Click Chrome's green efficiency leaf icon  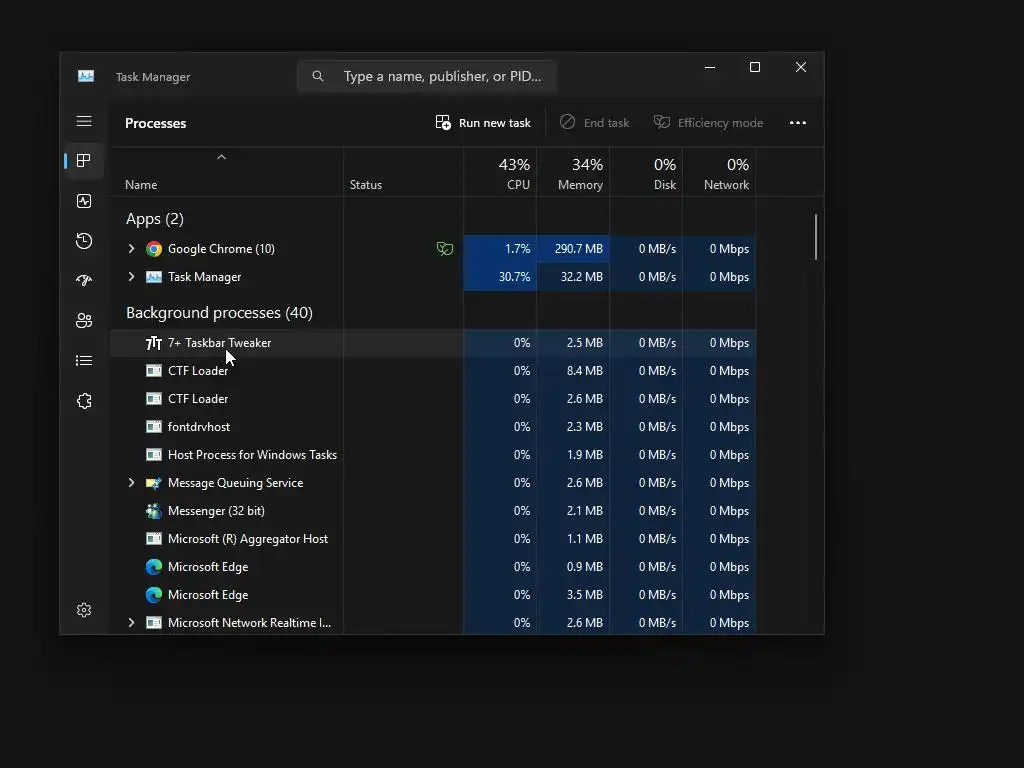445,249
